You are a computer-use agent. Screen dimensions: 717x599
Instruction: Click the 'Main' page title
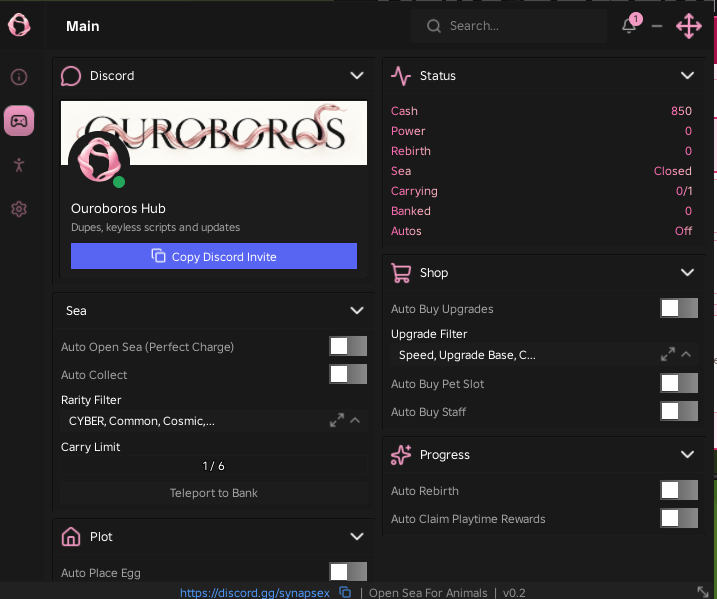(x=83, y=26)
